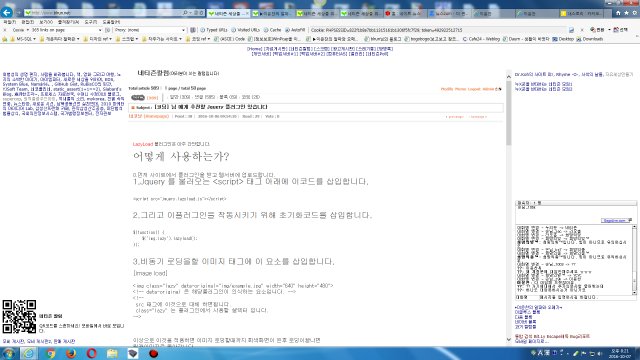Toggle the Cache option
Image resolution: width=640 pixels, height=360 pixels.
pyautogui.click(x=273, y=30)
